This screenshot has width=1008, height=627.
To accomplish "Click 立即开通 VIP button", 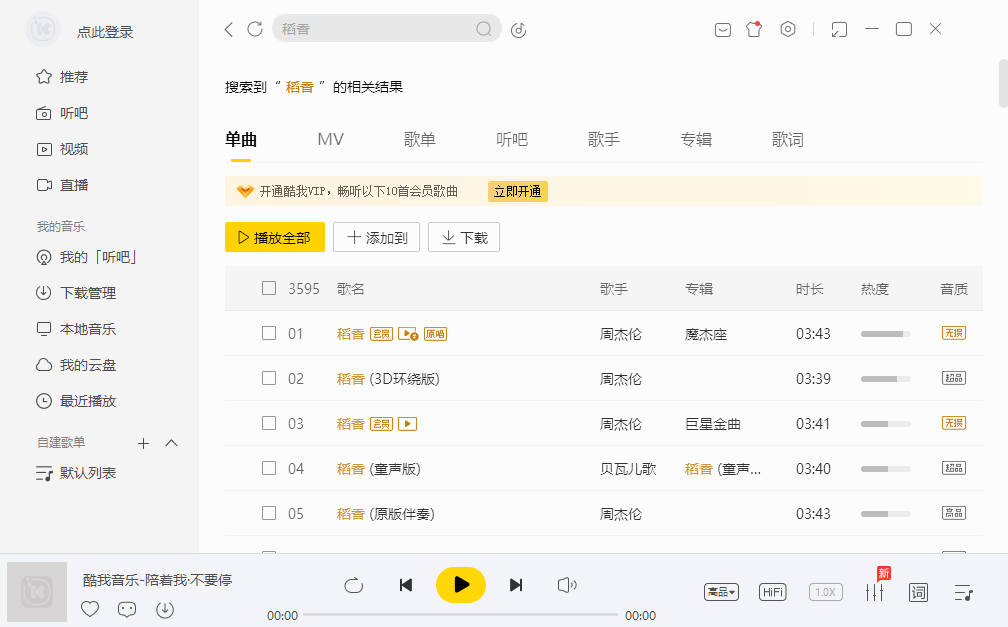I will tap(518, 192).
